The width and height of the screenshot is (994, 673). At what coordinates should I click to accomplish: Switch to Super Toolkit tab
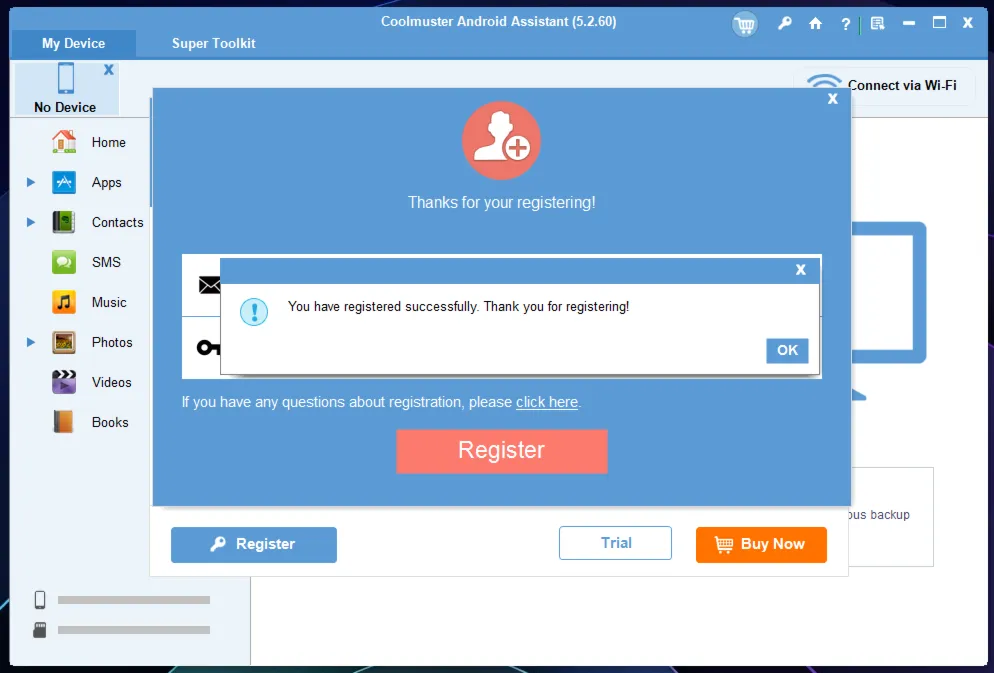tap(214, 44)
